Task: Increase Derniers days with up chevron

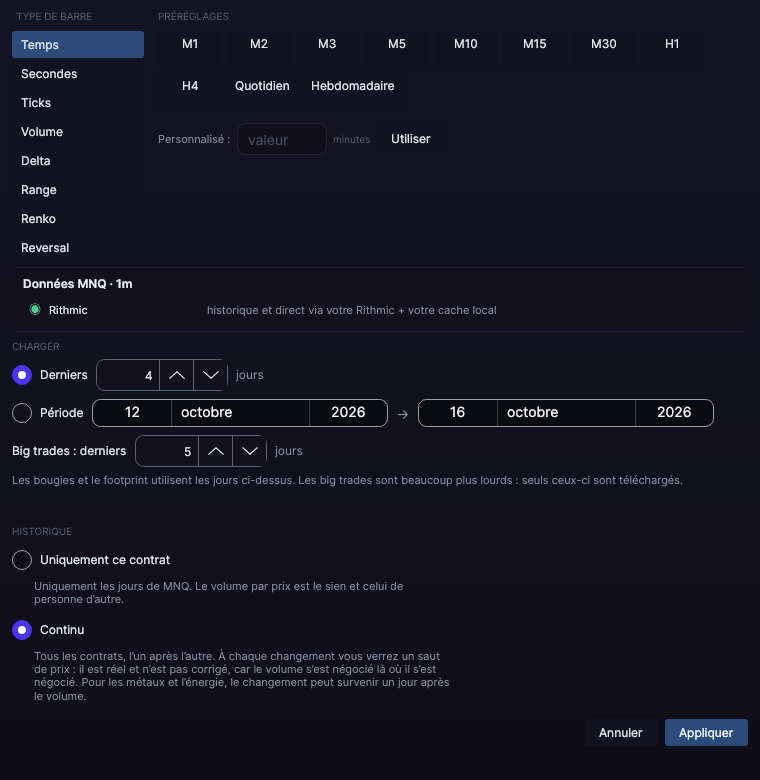Action: coord(177,375)
